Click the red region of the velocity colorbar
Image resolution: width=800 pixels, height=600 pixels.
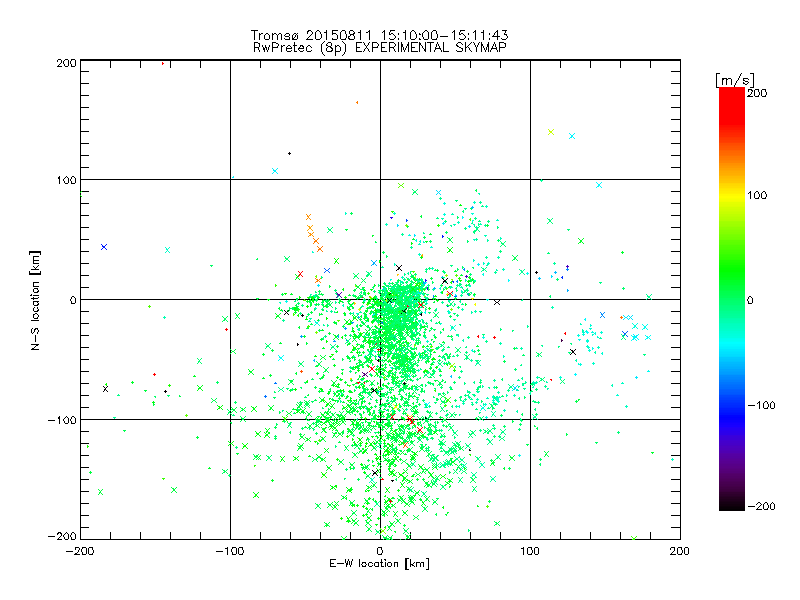(732, 105)
